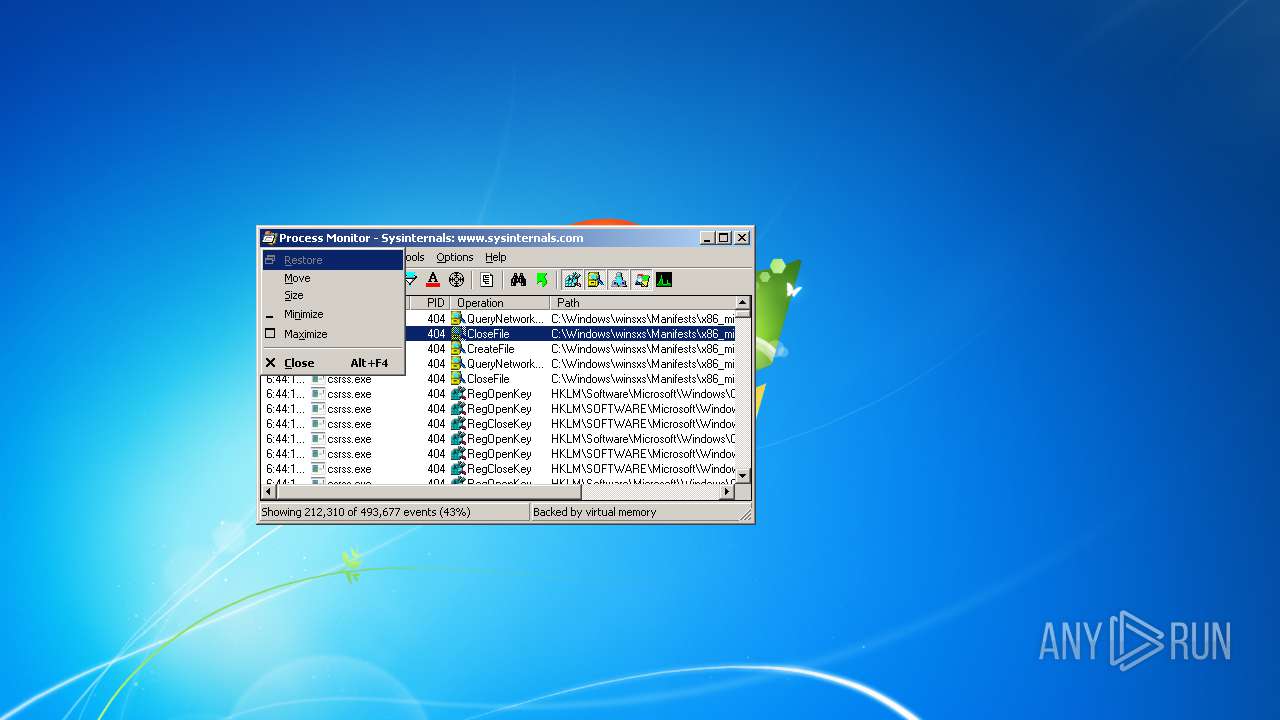Click the Operation column header
Image resolution: width=1280 pixels, height=720 pixels.
[x=499, y=303]
